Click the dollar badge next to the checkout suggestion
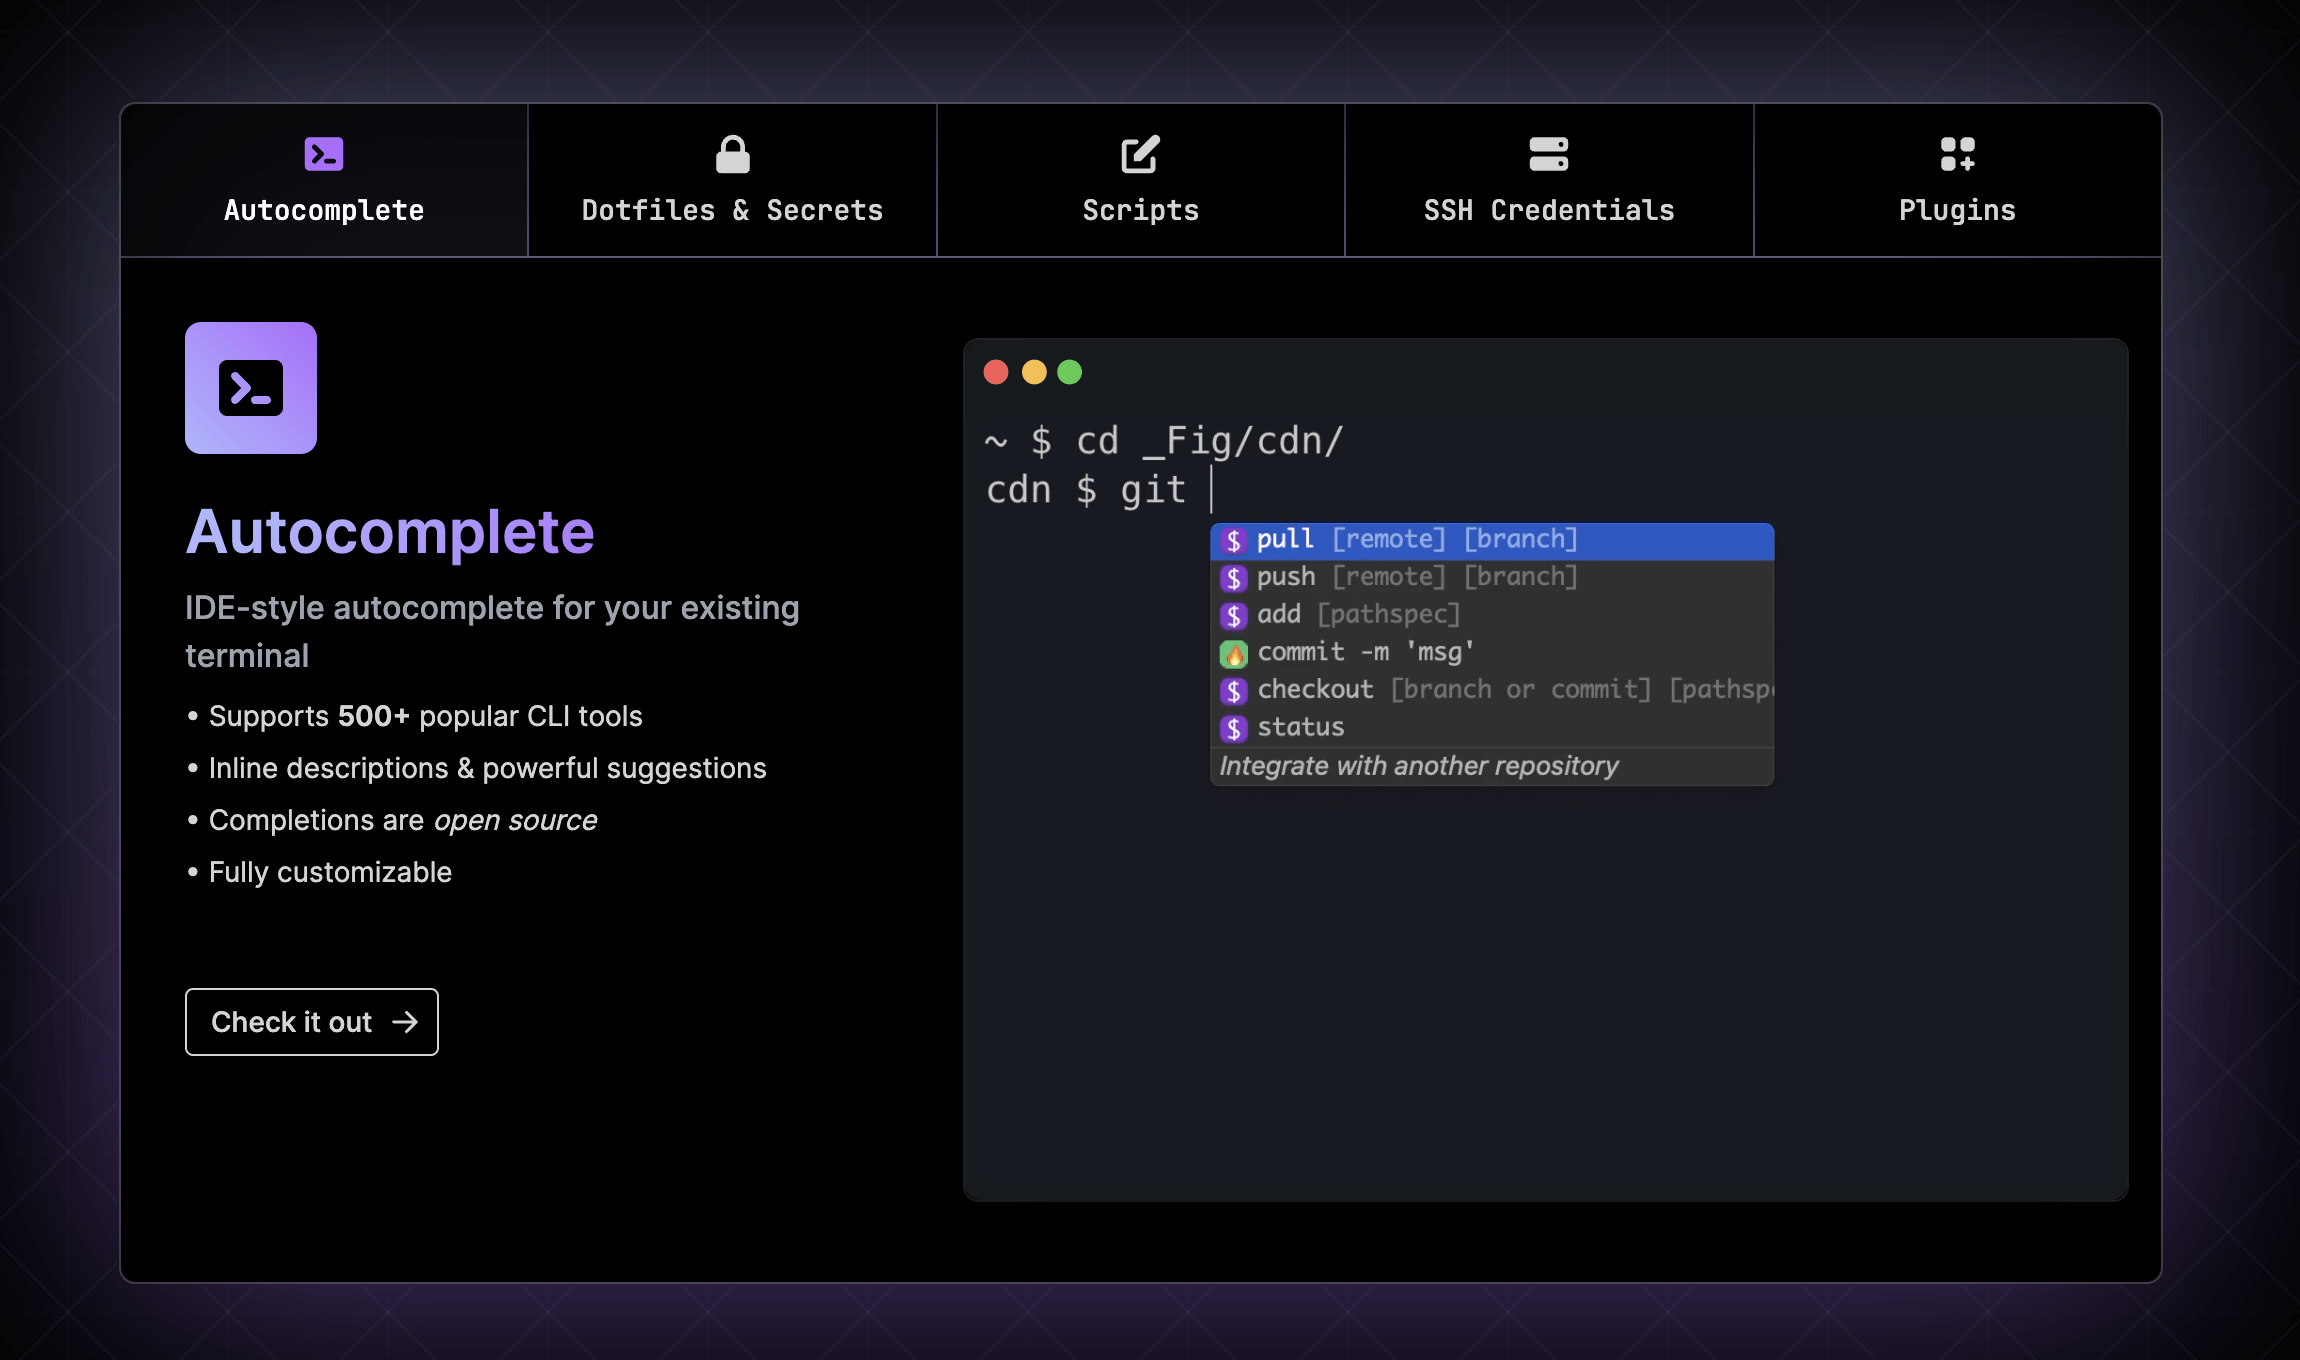This screenshot has height=1360, width=2300. pyautogui.click(x=1235, y=689)
